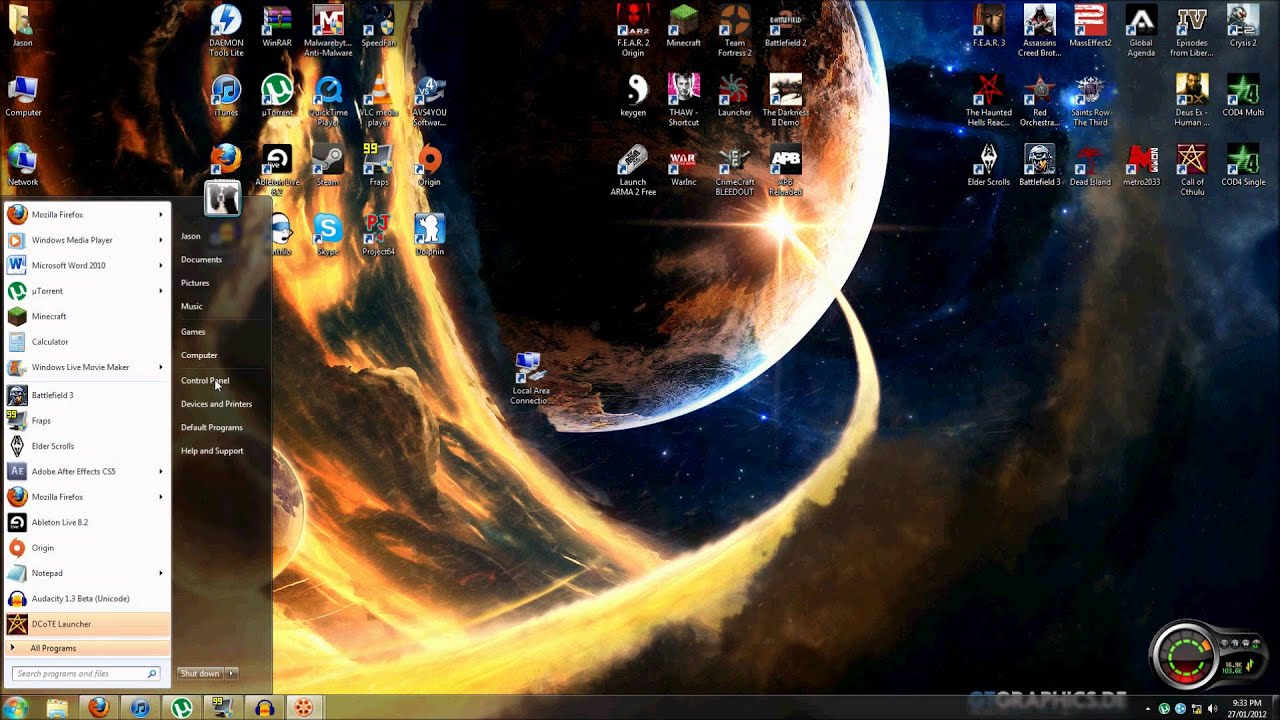The image size is (1280, 720).
Task: Open the keygen desktop icon
Action: pyautogui.click(x=633, y=96)
